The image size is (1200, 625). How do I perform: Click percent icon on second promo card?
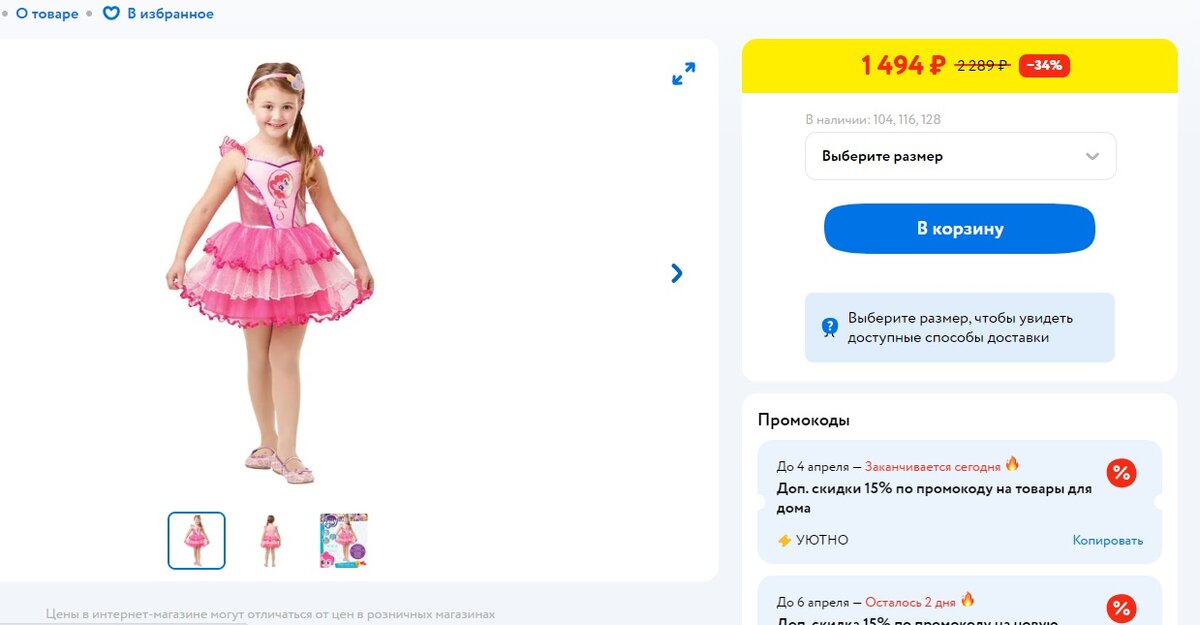(1122, 608)
